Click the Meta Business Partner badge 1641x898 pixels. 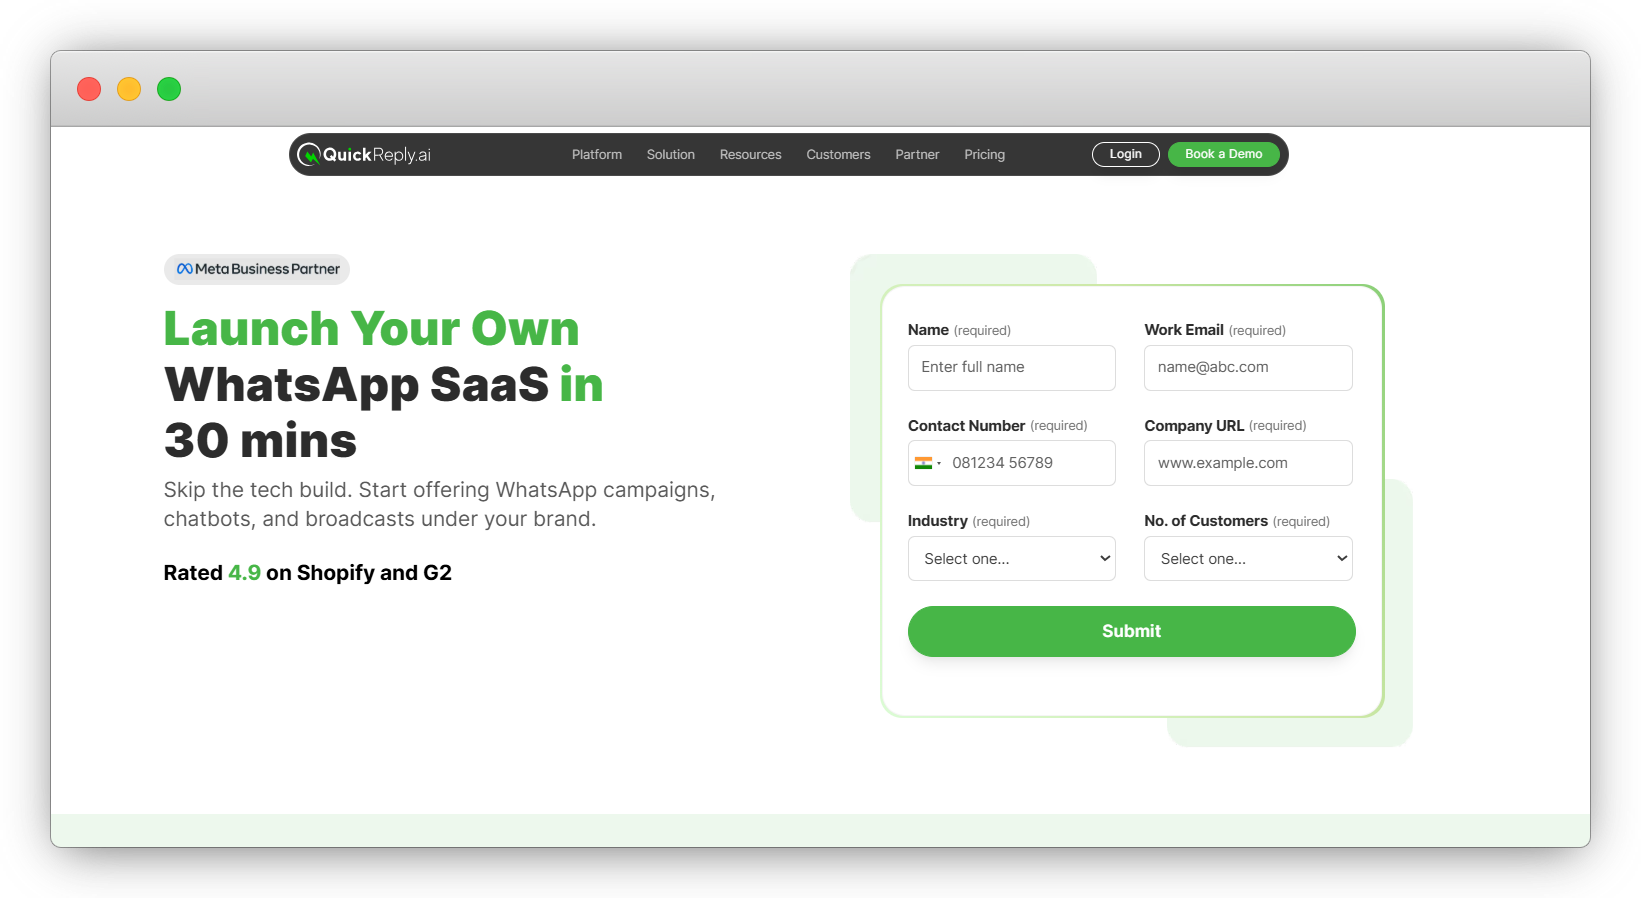(x=257, y=269)
